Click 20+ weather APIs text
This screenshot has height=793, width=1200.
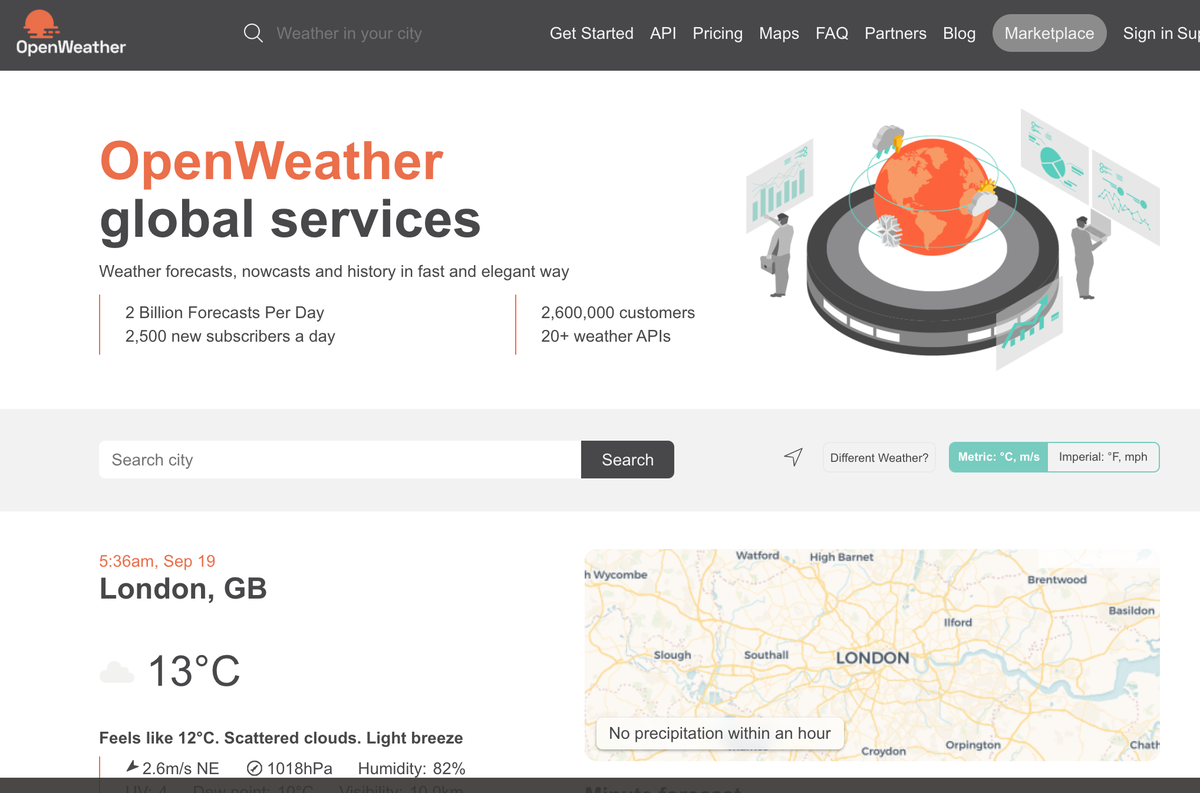606,336
